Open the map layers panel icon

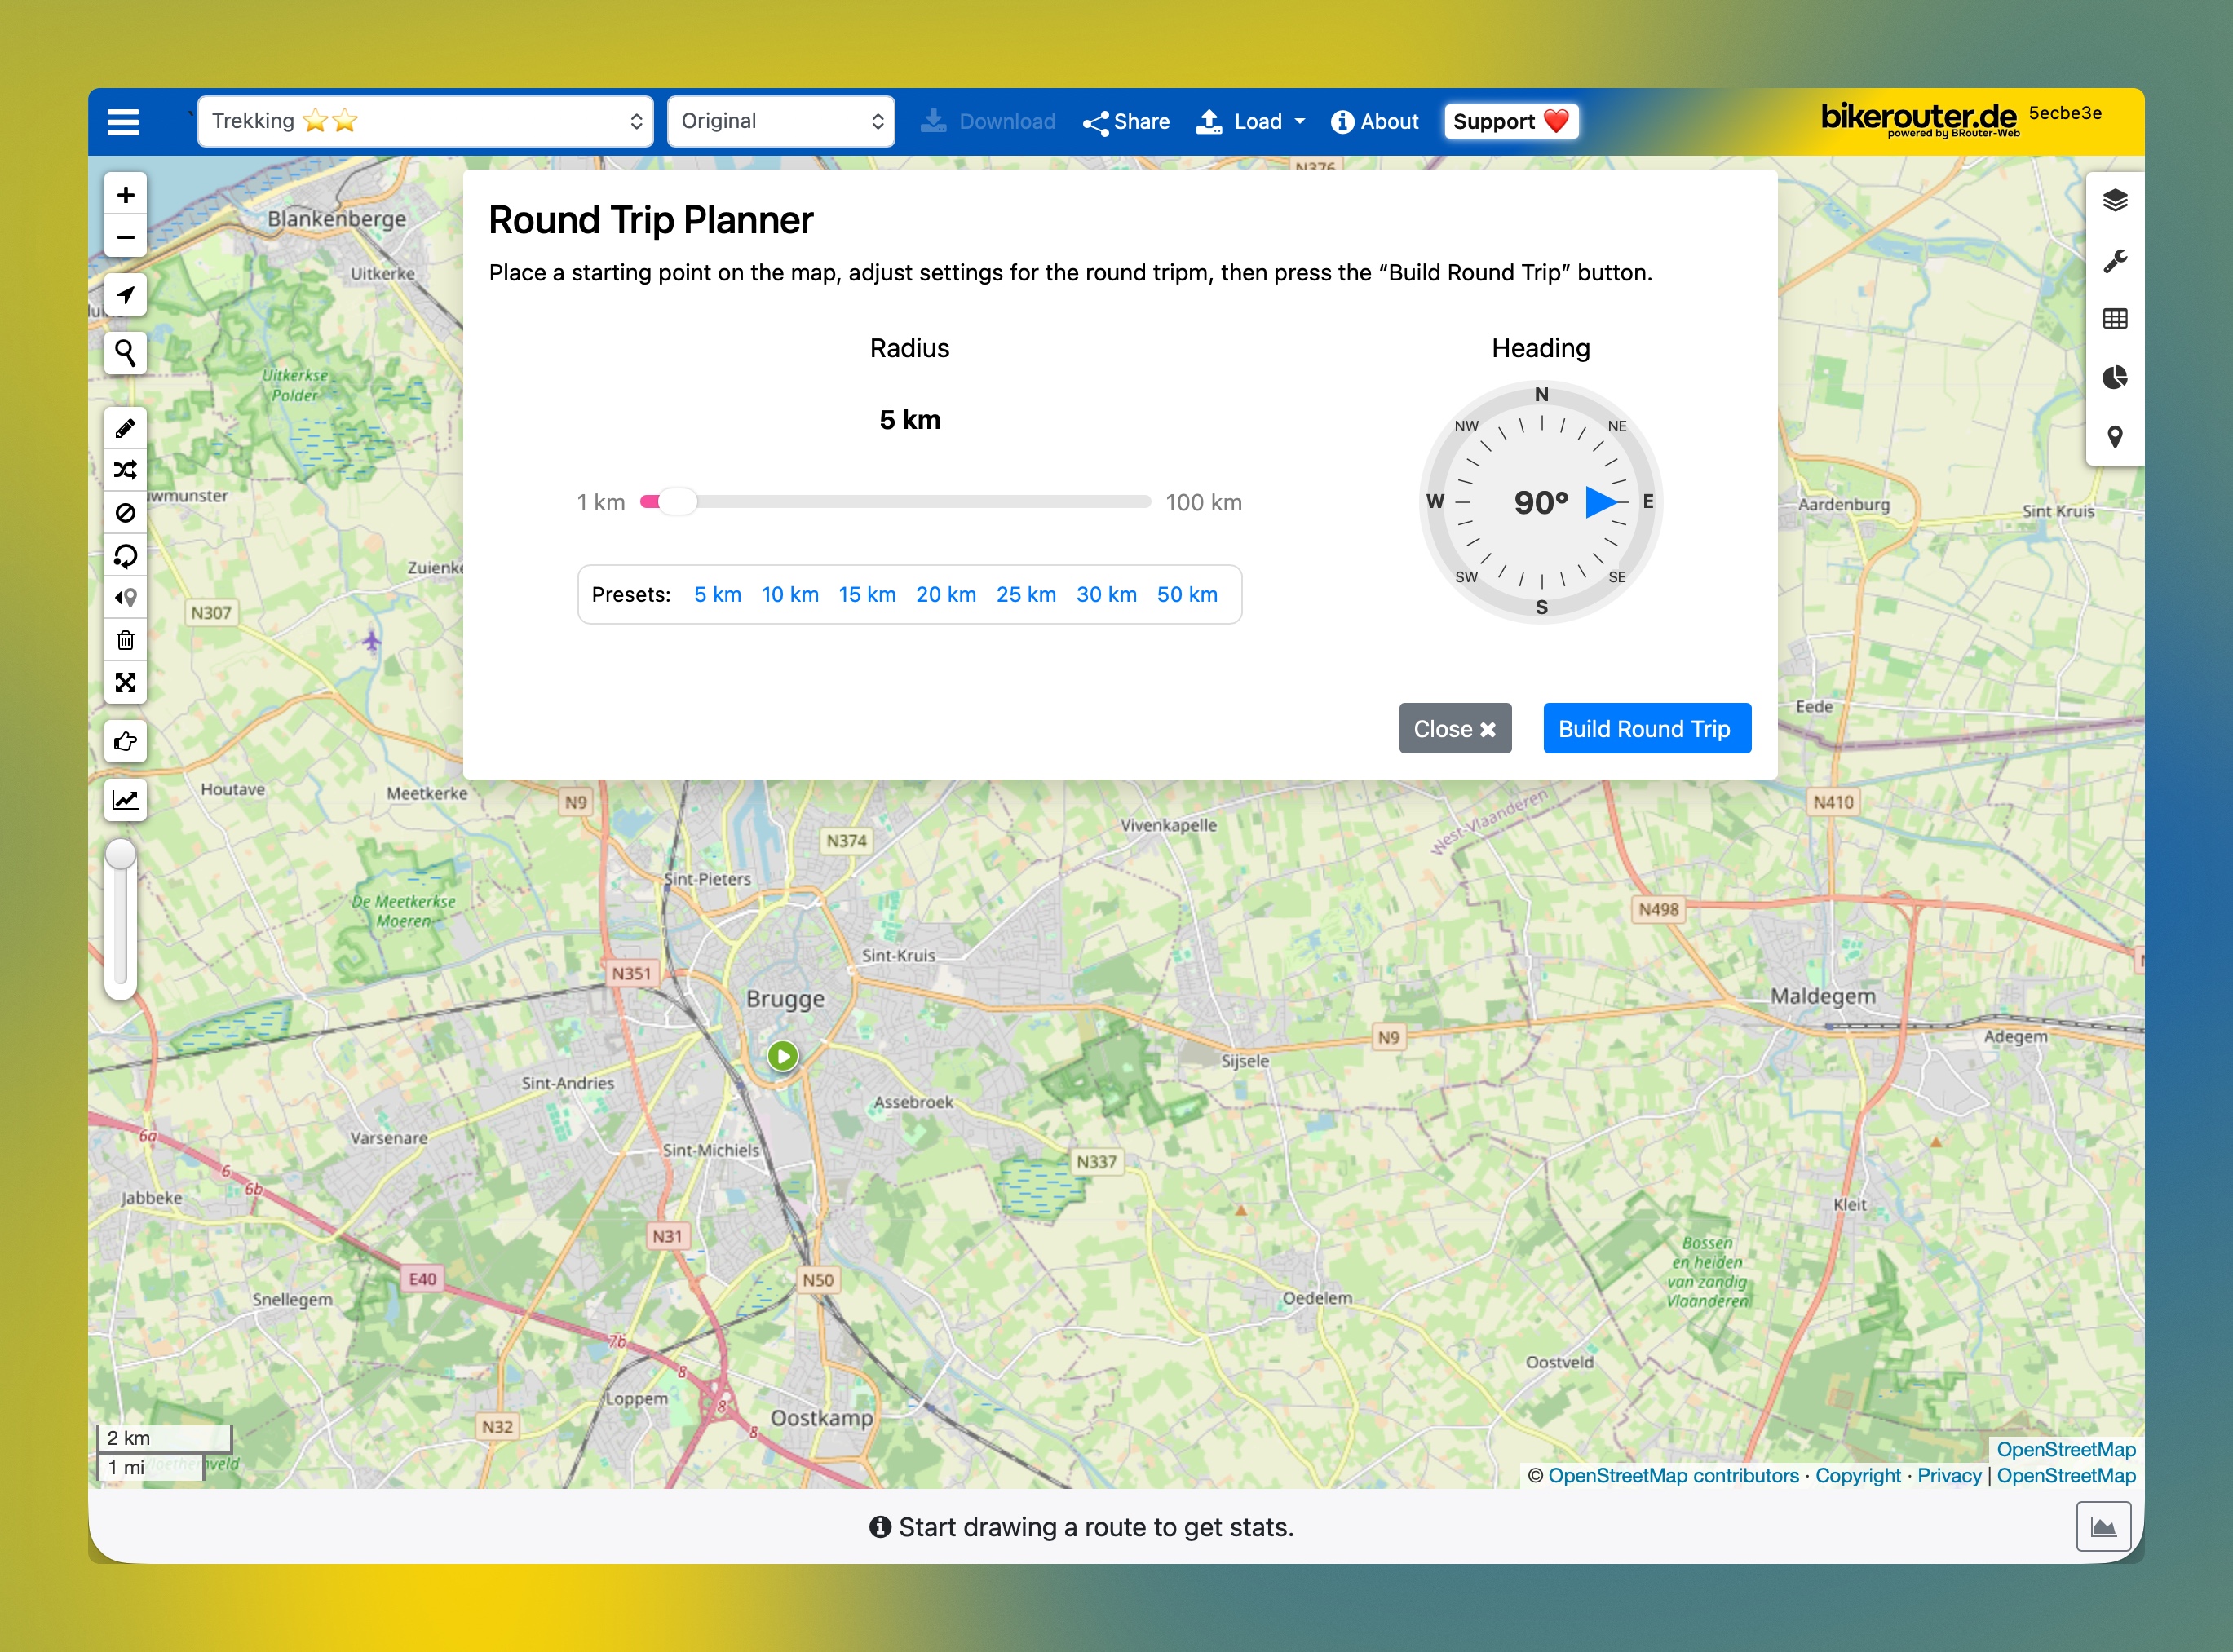coord(2114,201)
